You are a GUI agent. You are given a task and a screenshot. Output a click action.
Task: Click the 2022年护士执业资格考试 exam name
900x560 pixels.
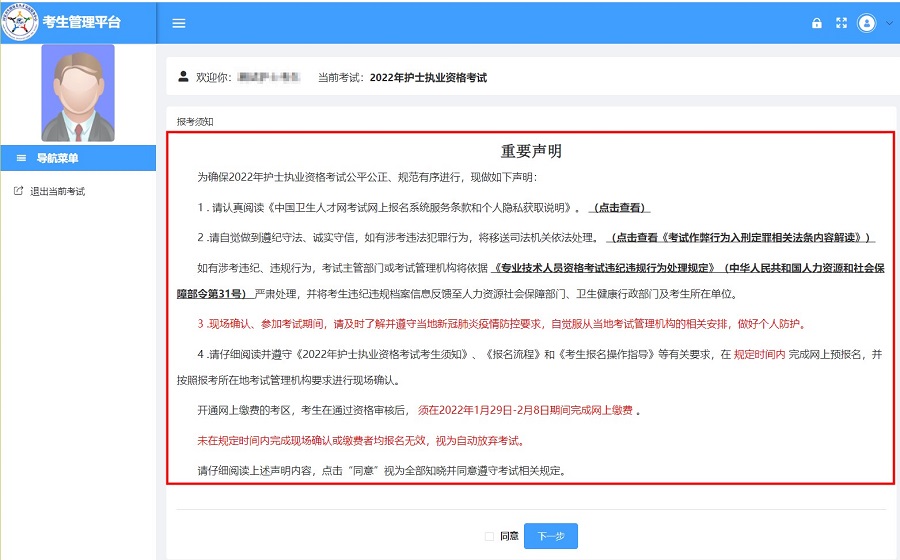[x=428, y=77]
